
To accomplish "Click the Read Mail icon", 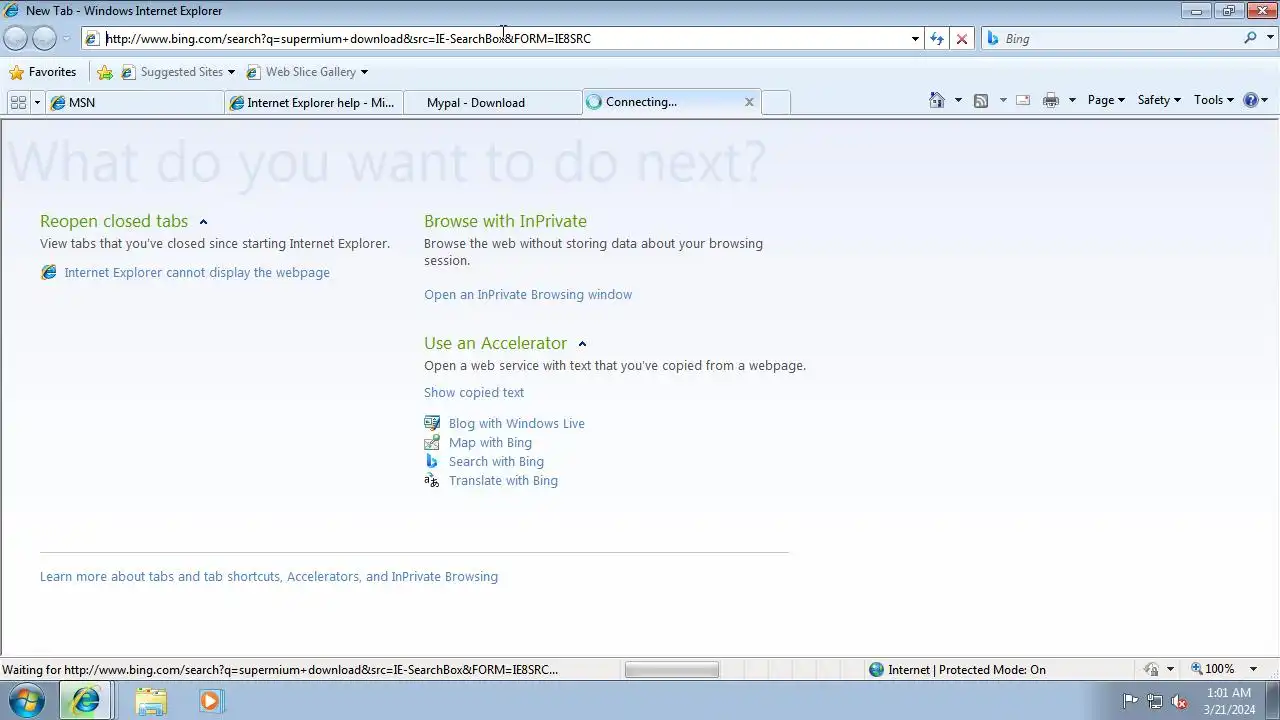I will click(x=1023, y=100).
